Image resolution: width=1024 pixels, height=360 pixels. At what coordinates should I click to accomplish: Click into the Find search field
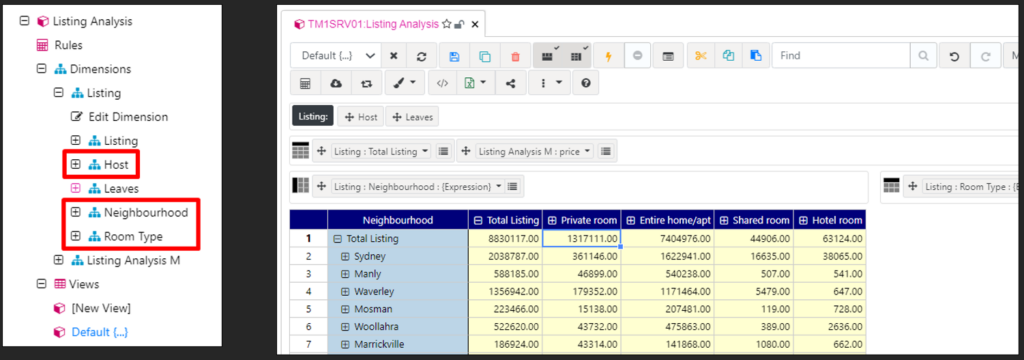click(840, 56)
